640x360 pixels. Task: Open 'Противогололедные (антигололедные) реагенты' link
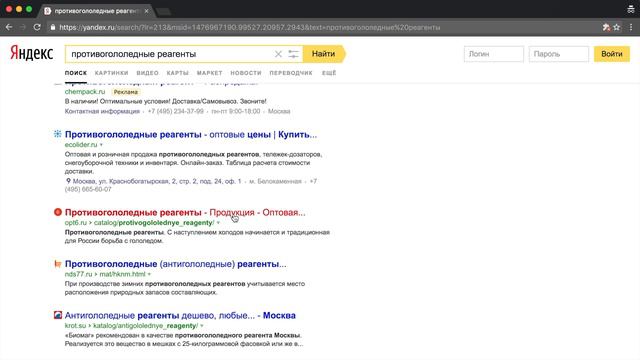[176, 264]
